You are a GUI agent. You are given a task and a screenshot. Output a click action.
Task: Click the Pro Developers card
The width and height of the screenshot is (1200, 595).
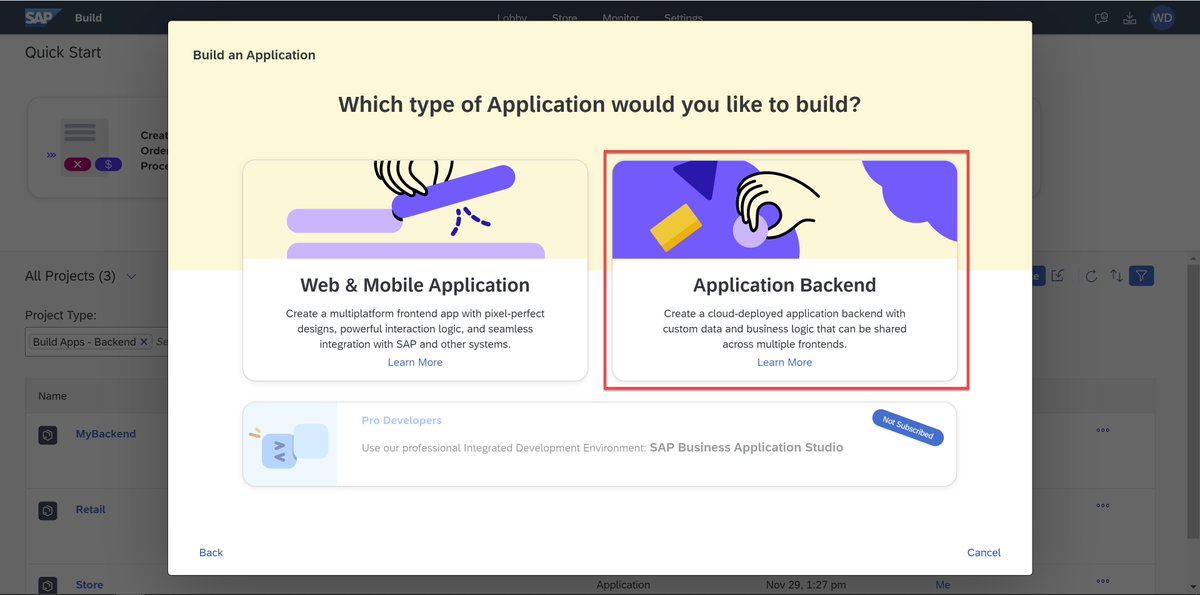pos(599,444)
